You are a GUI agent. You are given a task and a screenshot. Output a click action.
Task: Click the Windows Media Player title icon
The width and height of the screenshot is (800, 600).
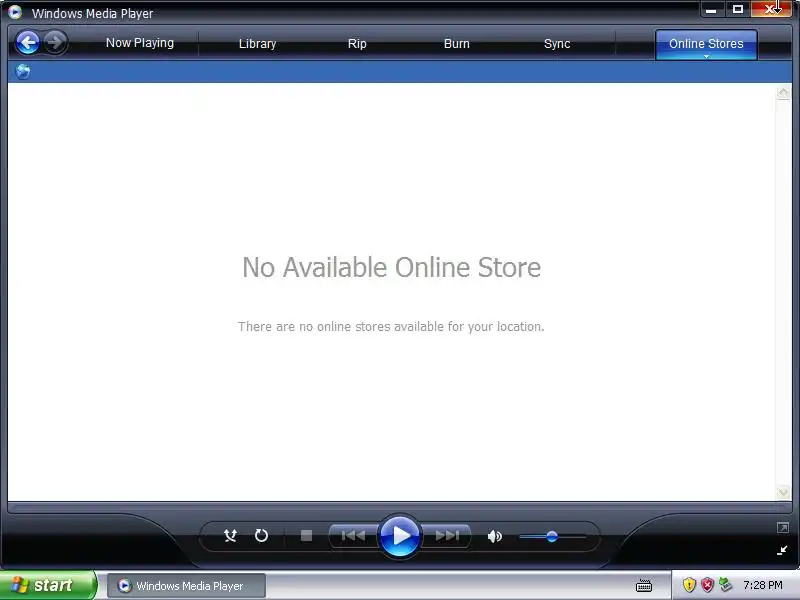[x=15, y=12]
